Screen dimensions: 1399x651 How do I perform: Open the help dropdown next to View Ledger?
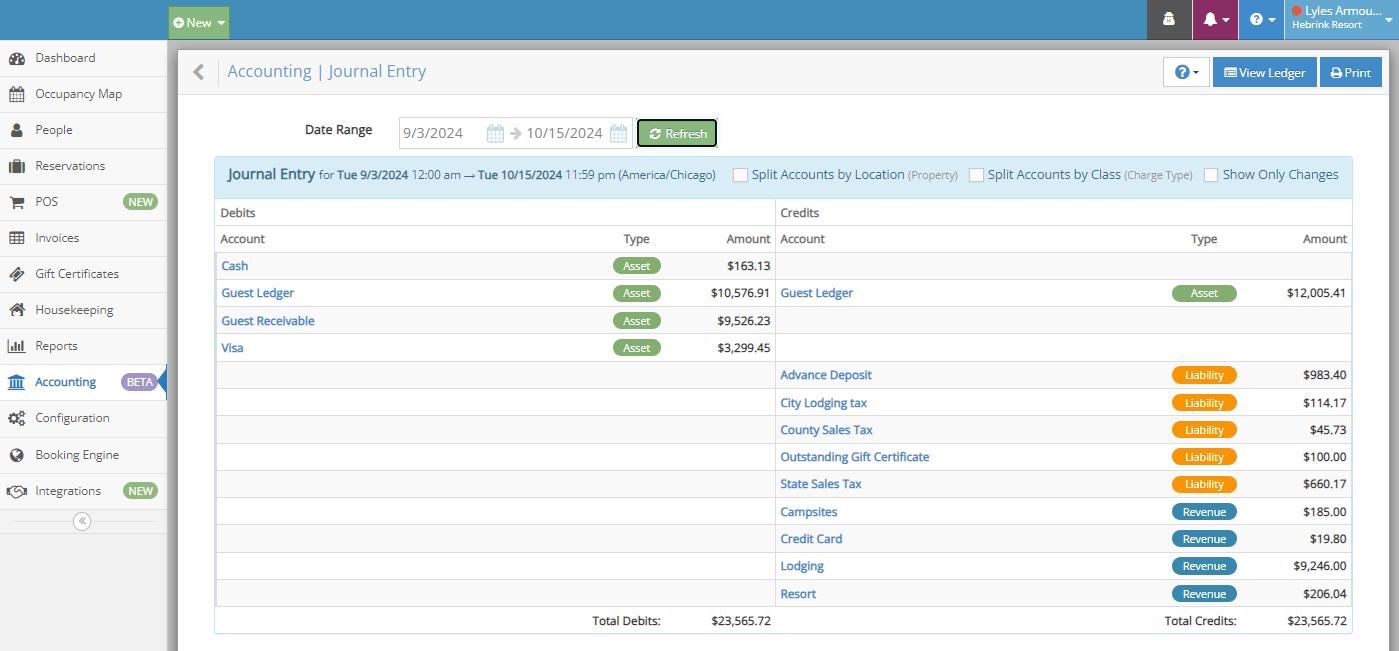coord(1186,72)
